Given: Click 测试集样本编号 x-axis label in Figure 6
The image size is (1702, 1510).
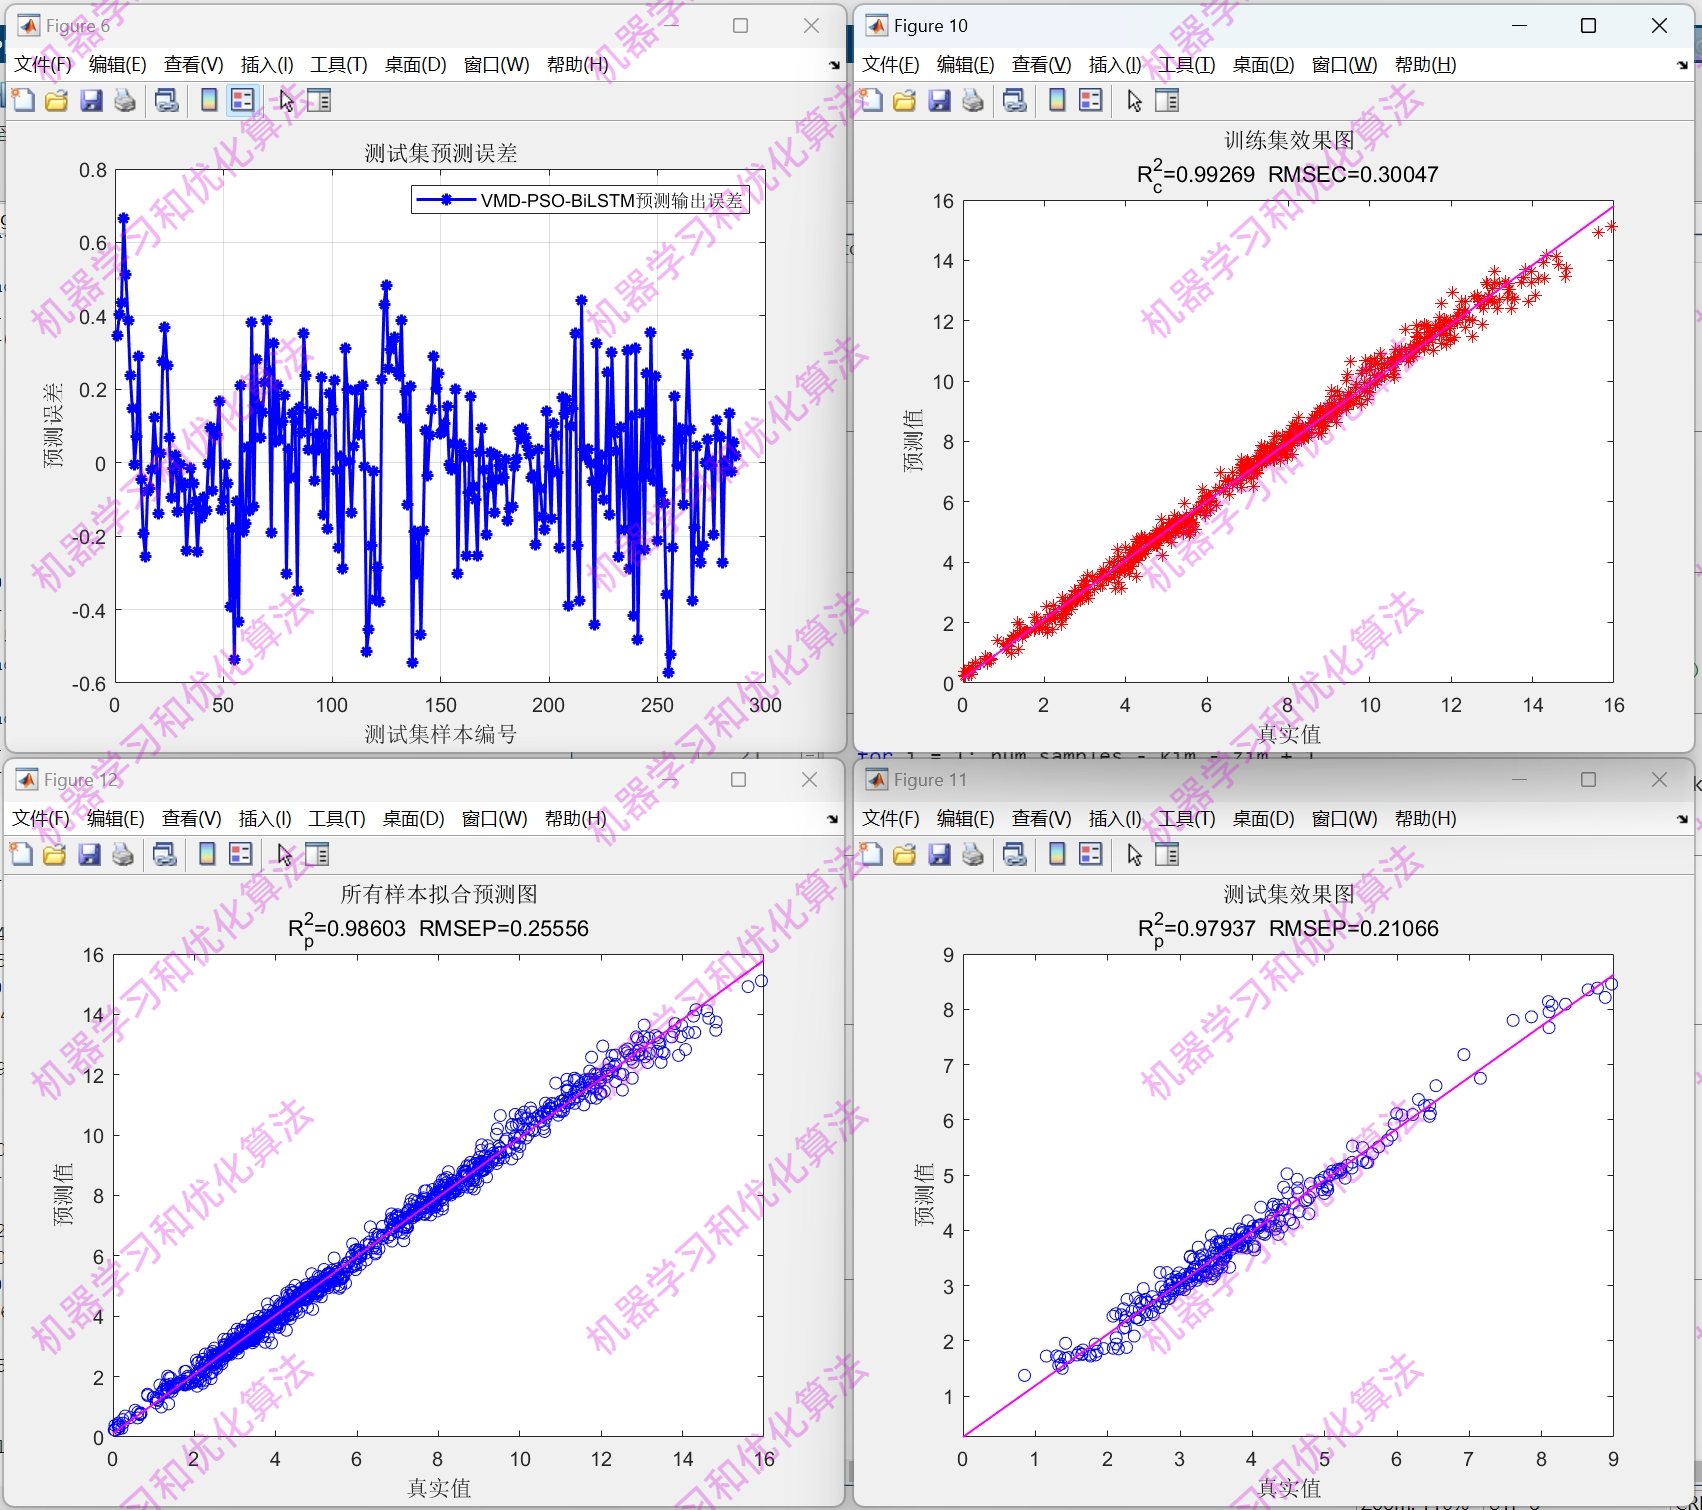Looking at the screenshot, I should pos(441,734).
